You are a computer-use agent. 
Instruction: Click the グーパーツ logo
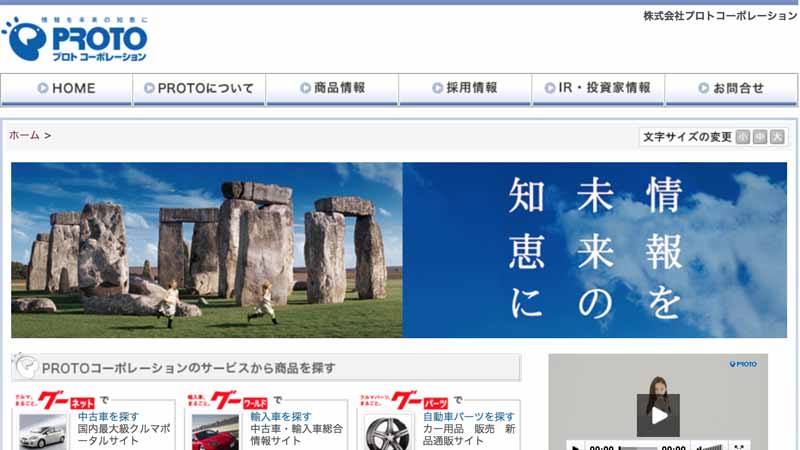pyautogui.click(x=404, y=401)
